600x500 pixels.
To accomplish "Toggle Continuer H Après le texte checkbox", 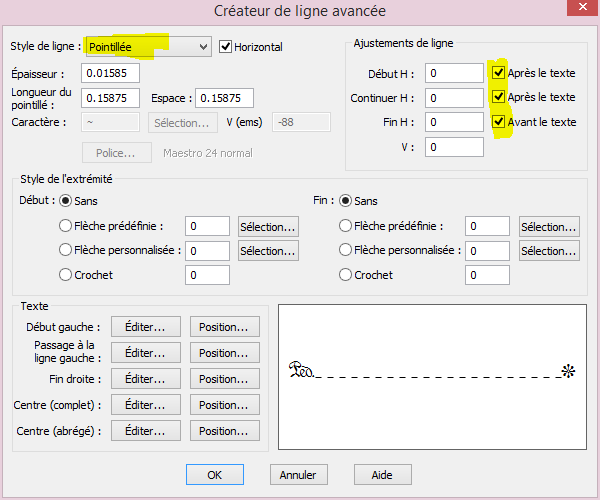I will pyautogui.click(x=498, y=97).
